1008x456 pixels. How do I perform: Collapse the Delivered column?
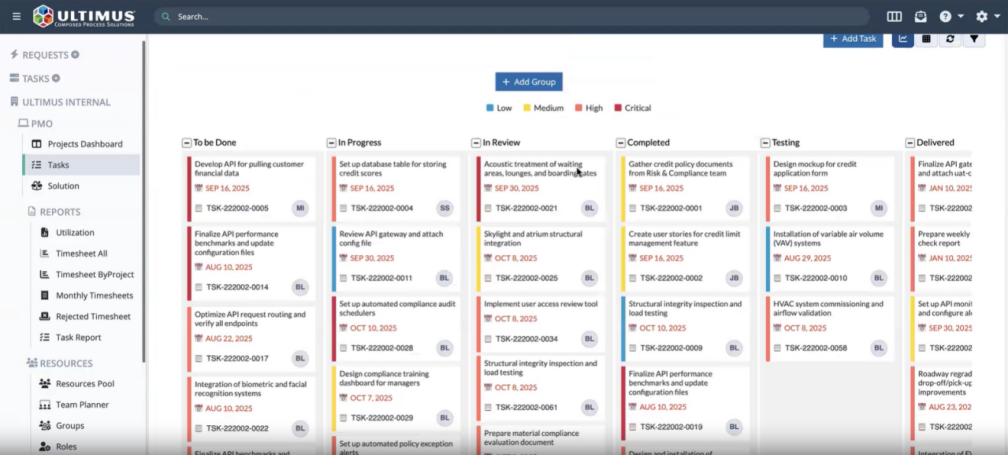click(x=910, y=143)
